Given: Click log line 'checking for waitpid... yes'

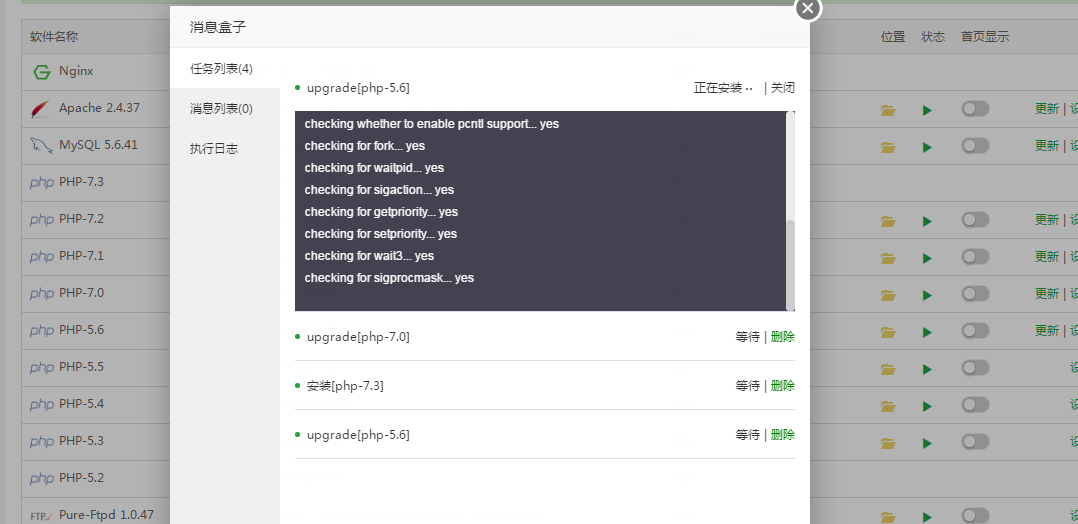Looking at the screenshot, I should point(374,168).
